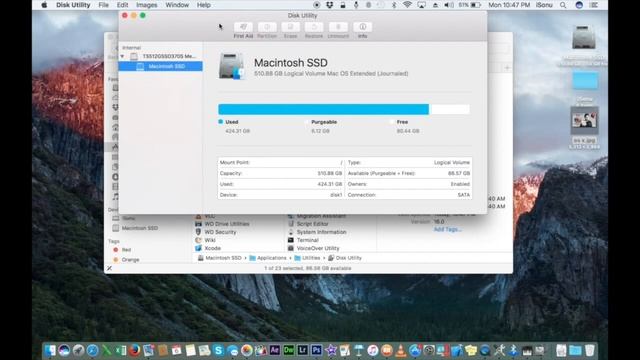640x360 pixels.
Task: Click the Dropbox menu bar icon
Action: tap(329, 5)
